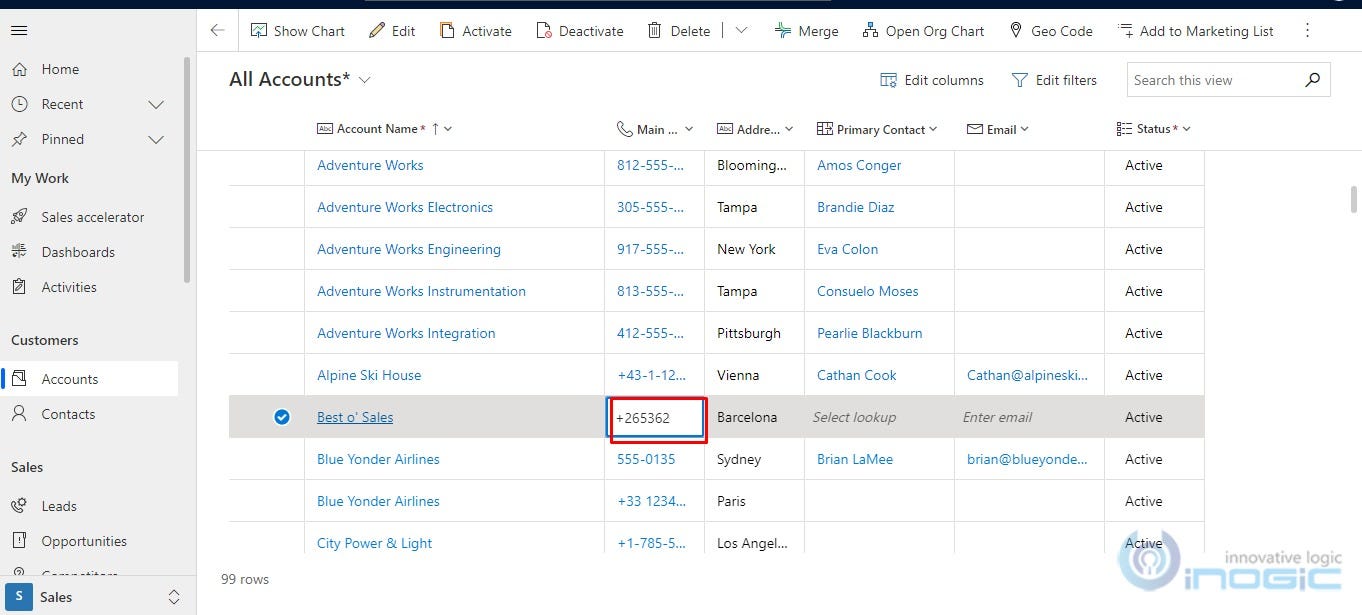This screenshot has width=1362, height=615.
Task: Open contact Amos Conger
Action: tap(859, 165)
